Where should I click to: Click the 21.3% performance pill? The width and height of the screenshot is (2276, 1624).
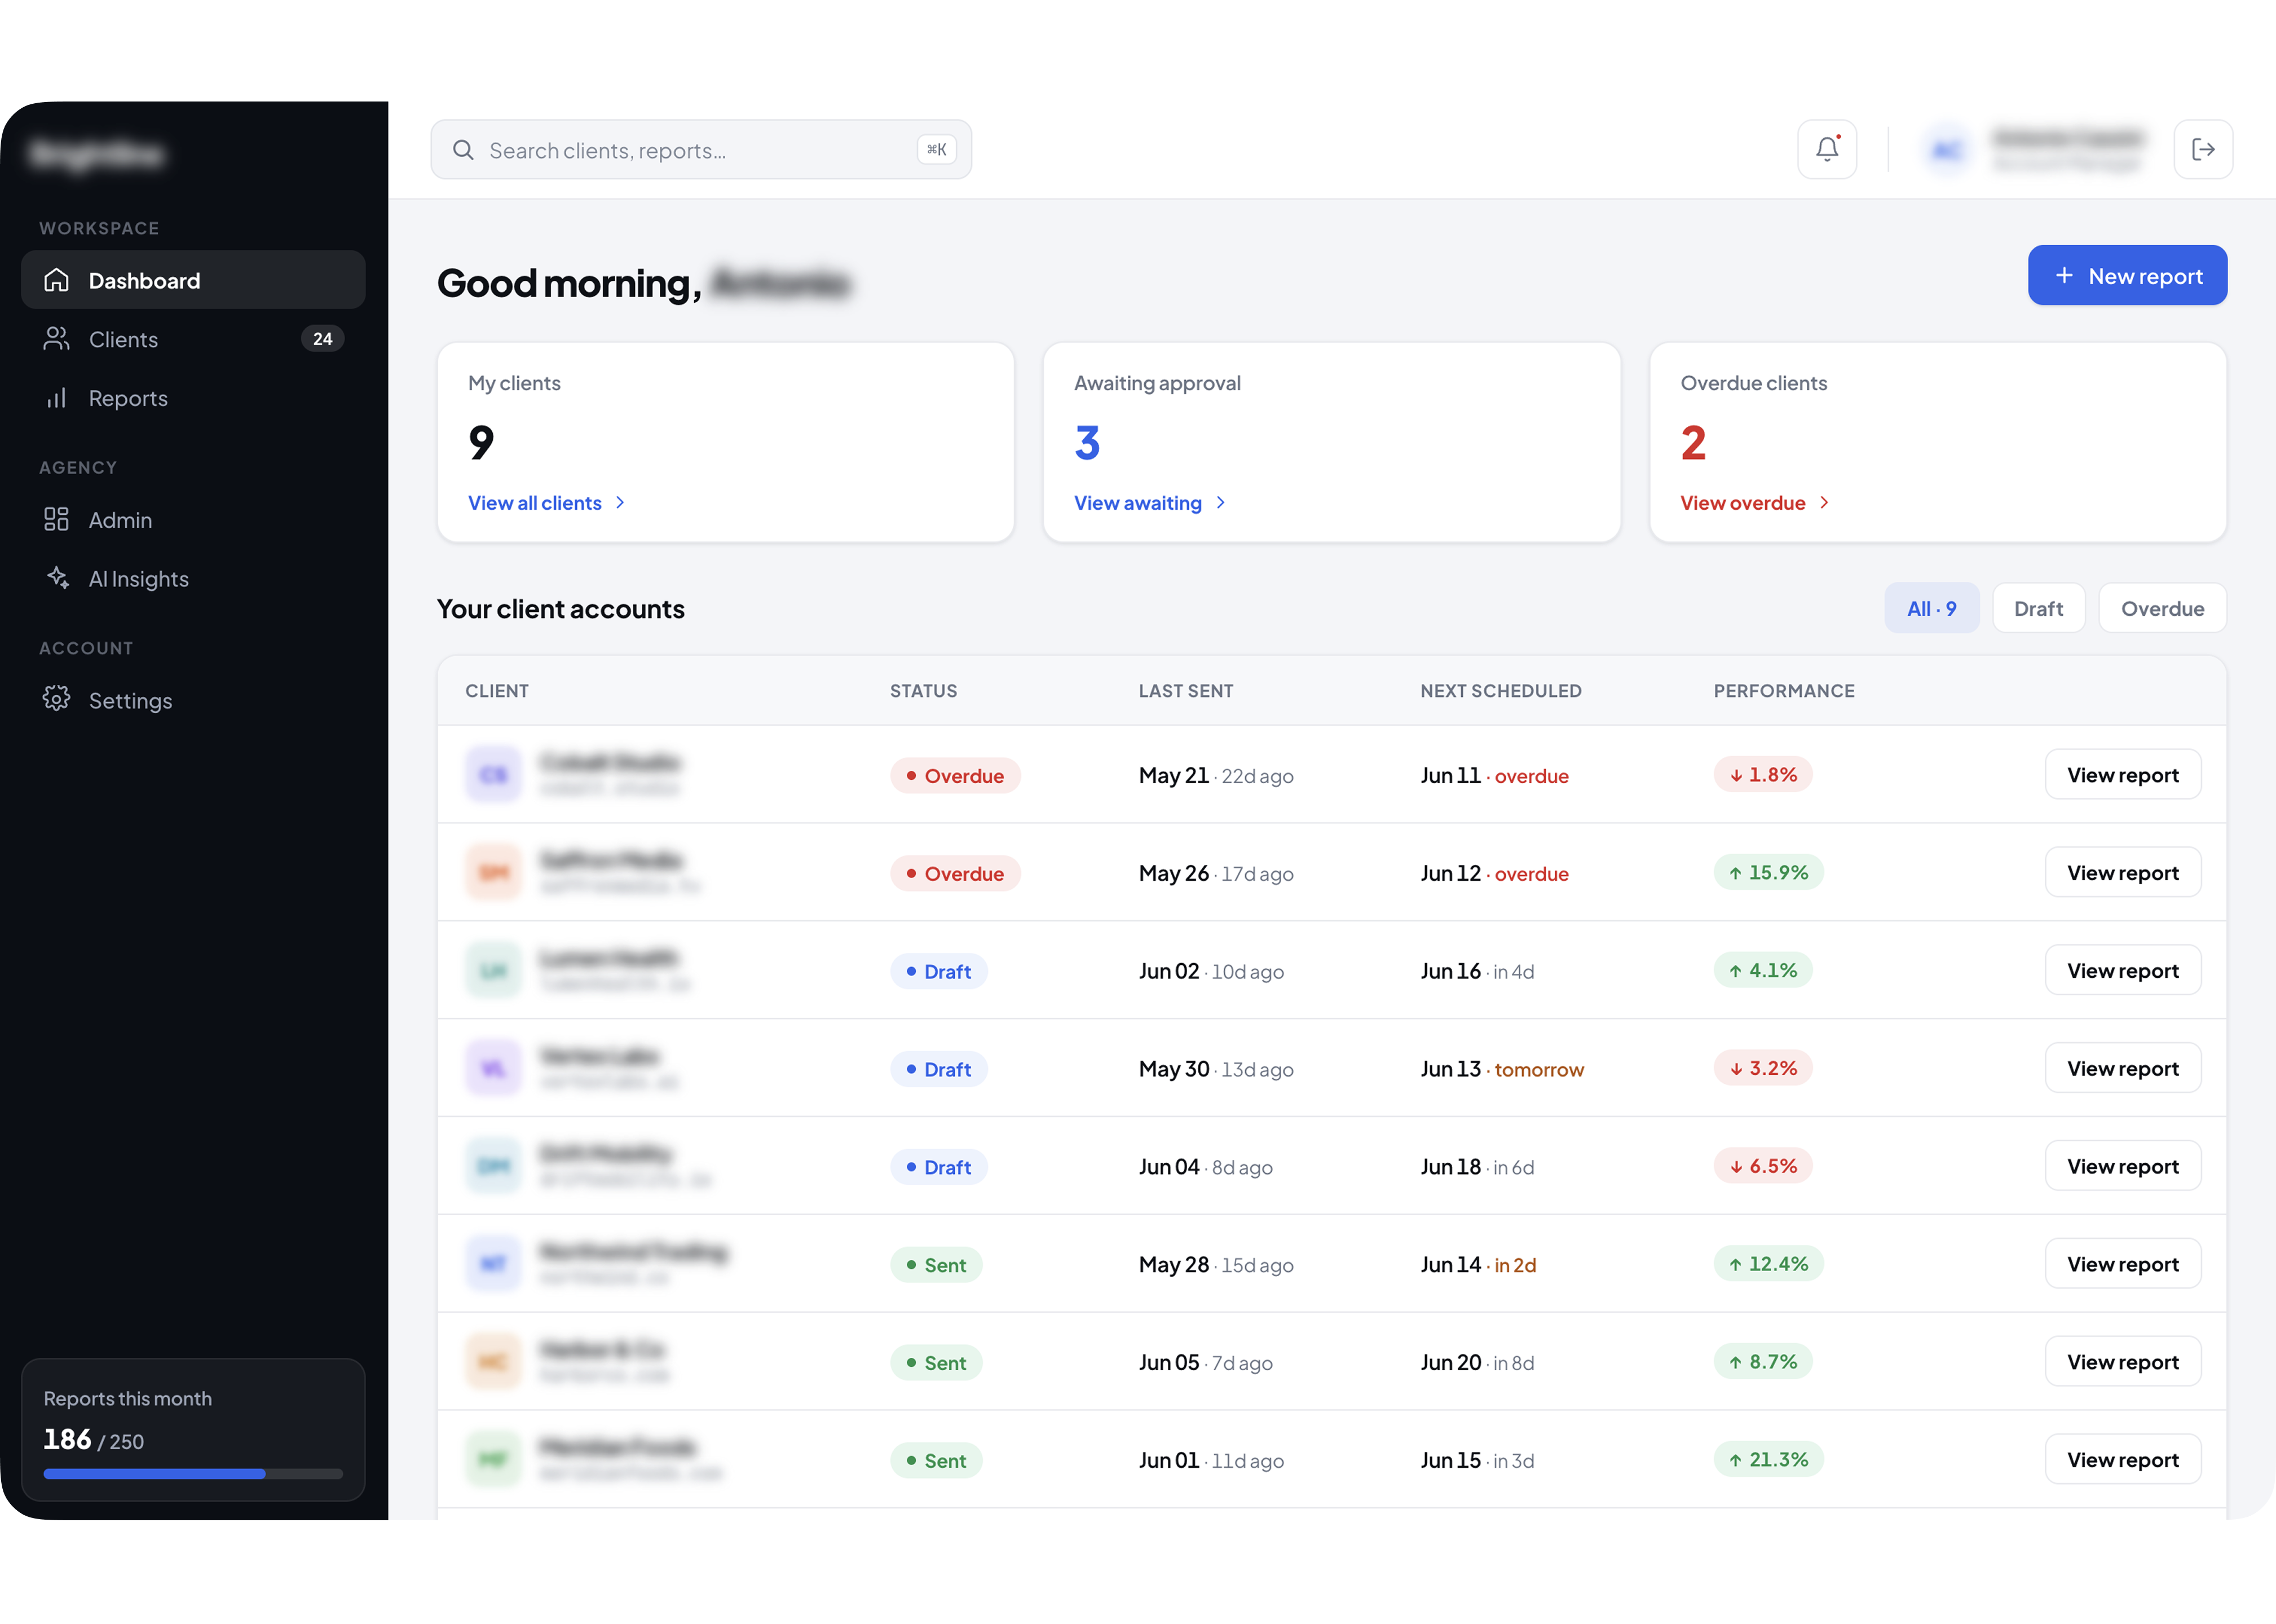(1768, 1460)
